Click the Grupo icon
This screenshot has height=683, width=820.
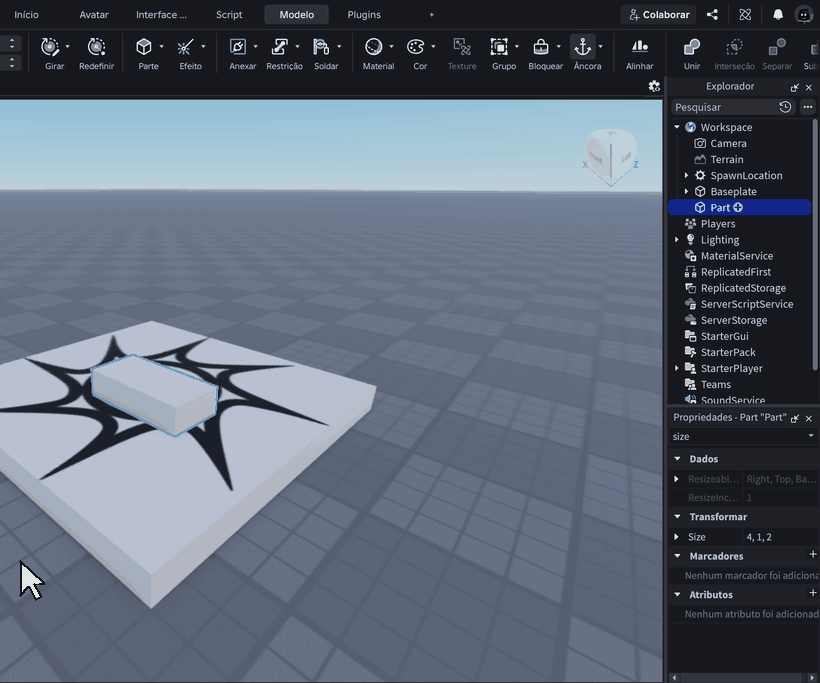point(499,48)
